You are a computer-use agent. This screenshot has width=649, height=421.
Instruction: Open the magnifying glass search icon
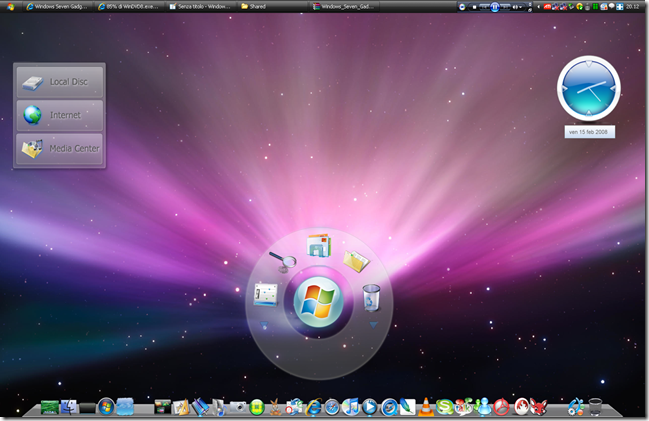(282, 262)
